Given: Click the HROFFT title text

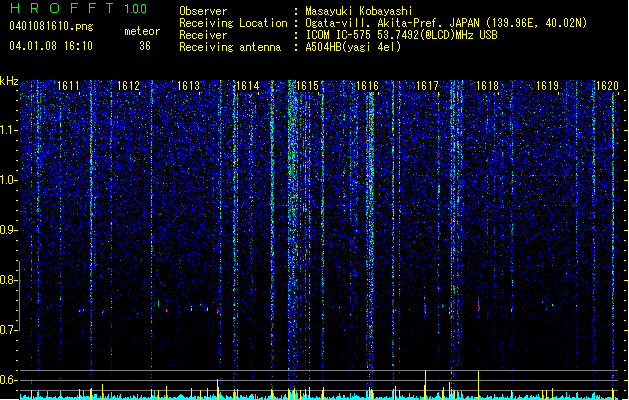Looking at the screenshot, I should 62,8.
